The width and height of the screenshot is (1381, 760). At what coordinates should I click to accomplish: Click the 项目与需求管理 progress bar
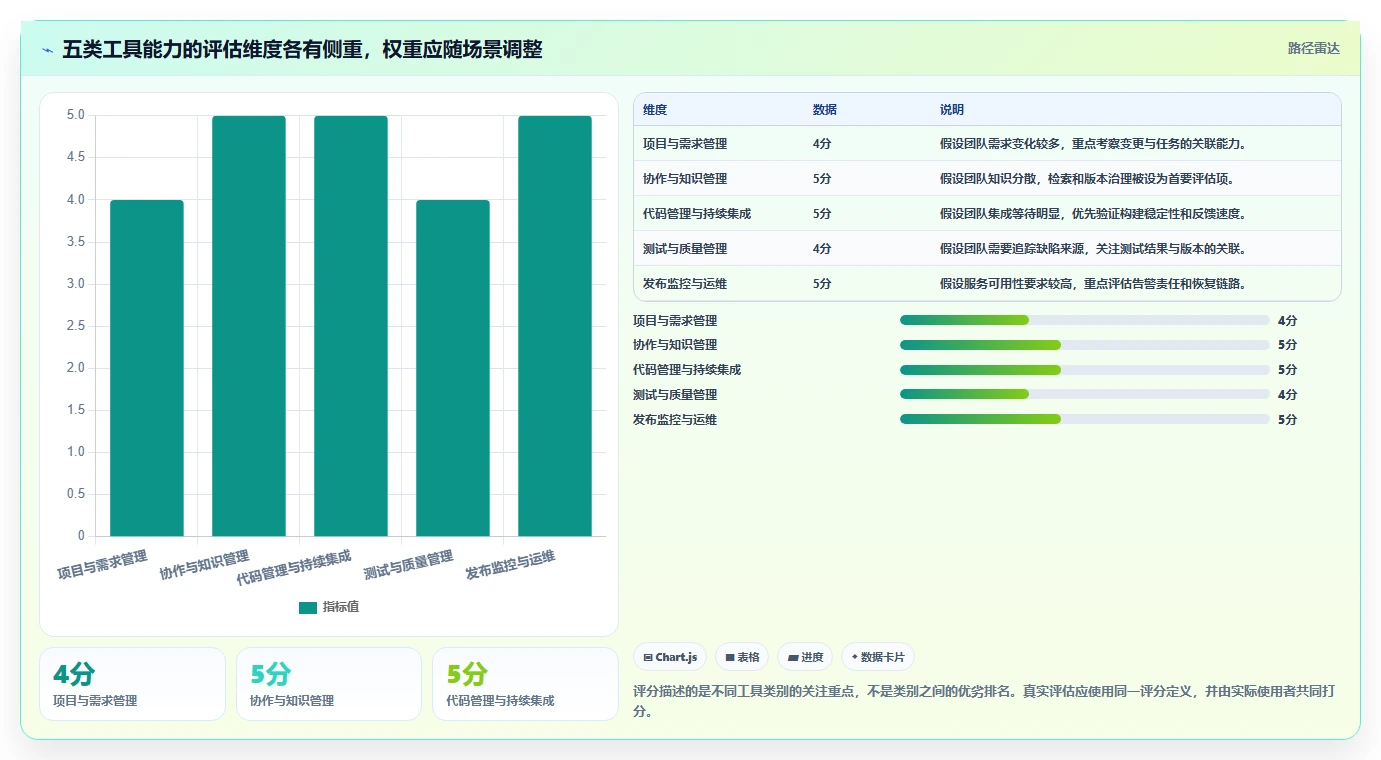click(1085, 320)
